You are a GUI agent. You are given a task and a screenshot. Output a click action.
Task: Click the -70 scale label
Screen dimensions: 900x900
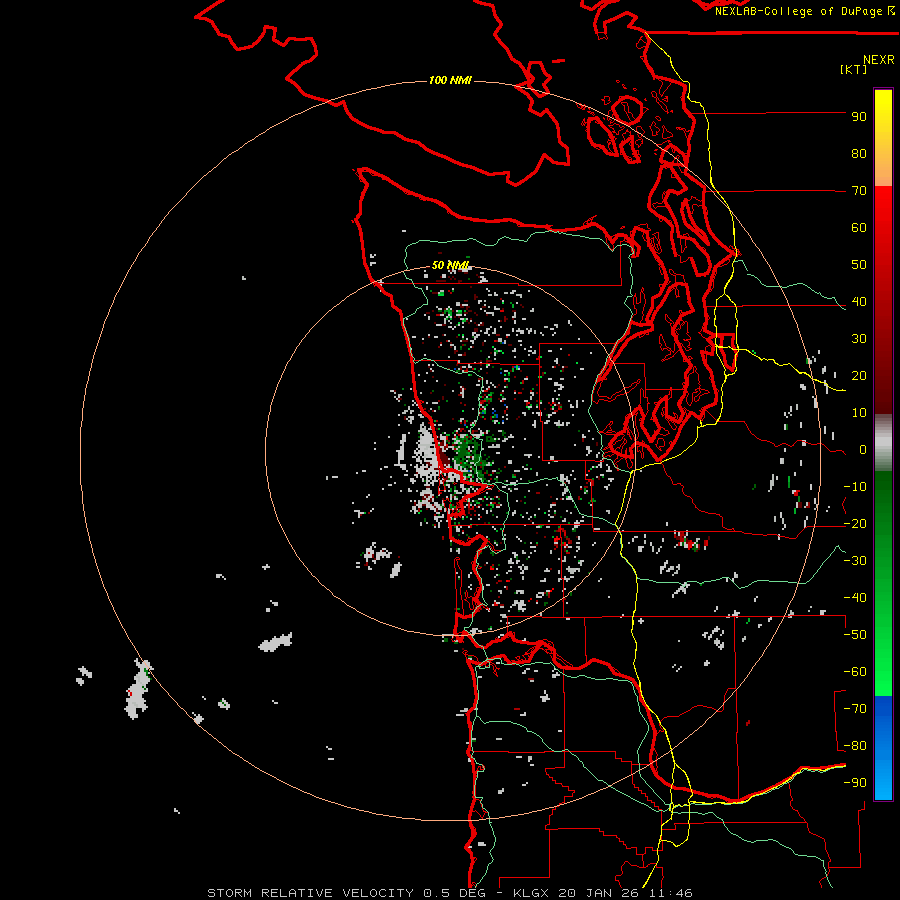pos(855,709)
